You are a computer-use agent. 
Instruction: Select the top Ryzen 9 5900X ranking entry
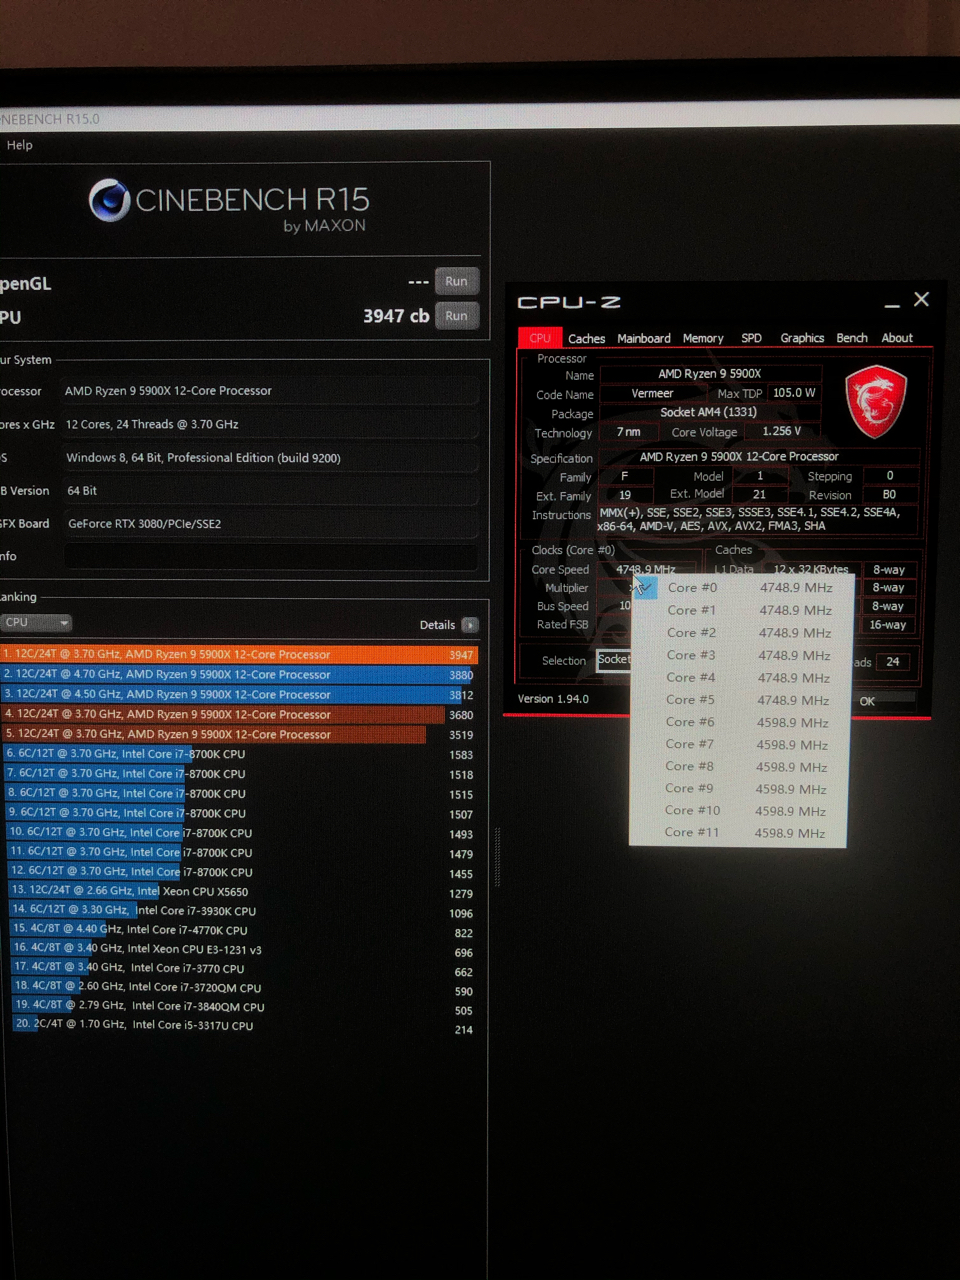[240, 654]
